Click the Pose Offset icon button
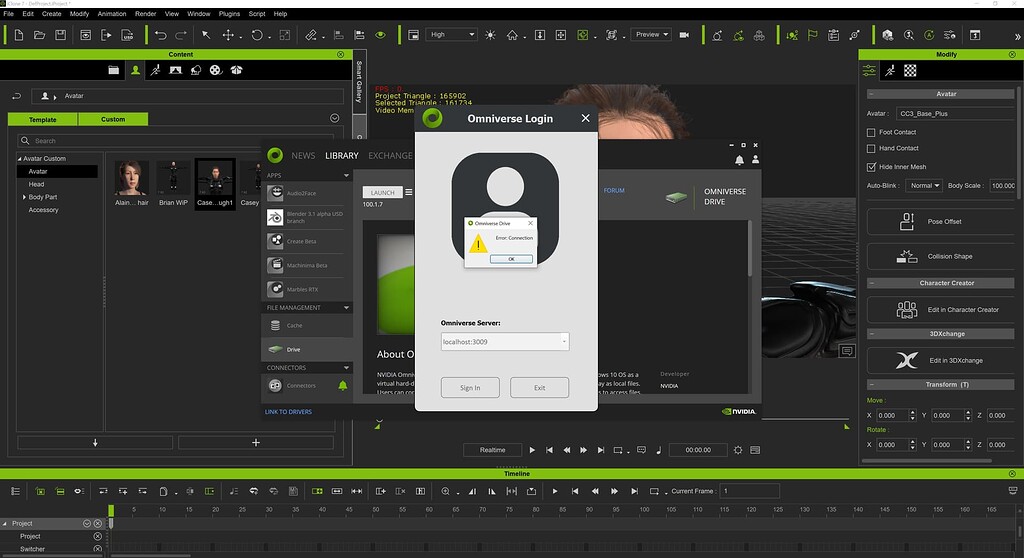The width and height of the screenshot is (1024, 558). pyautogui.click(x=907, y=221)
